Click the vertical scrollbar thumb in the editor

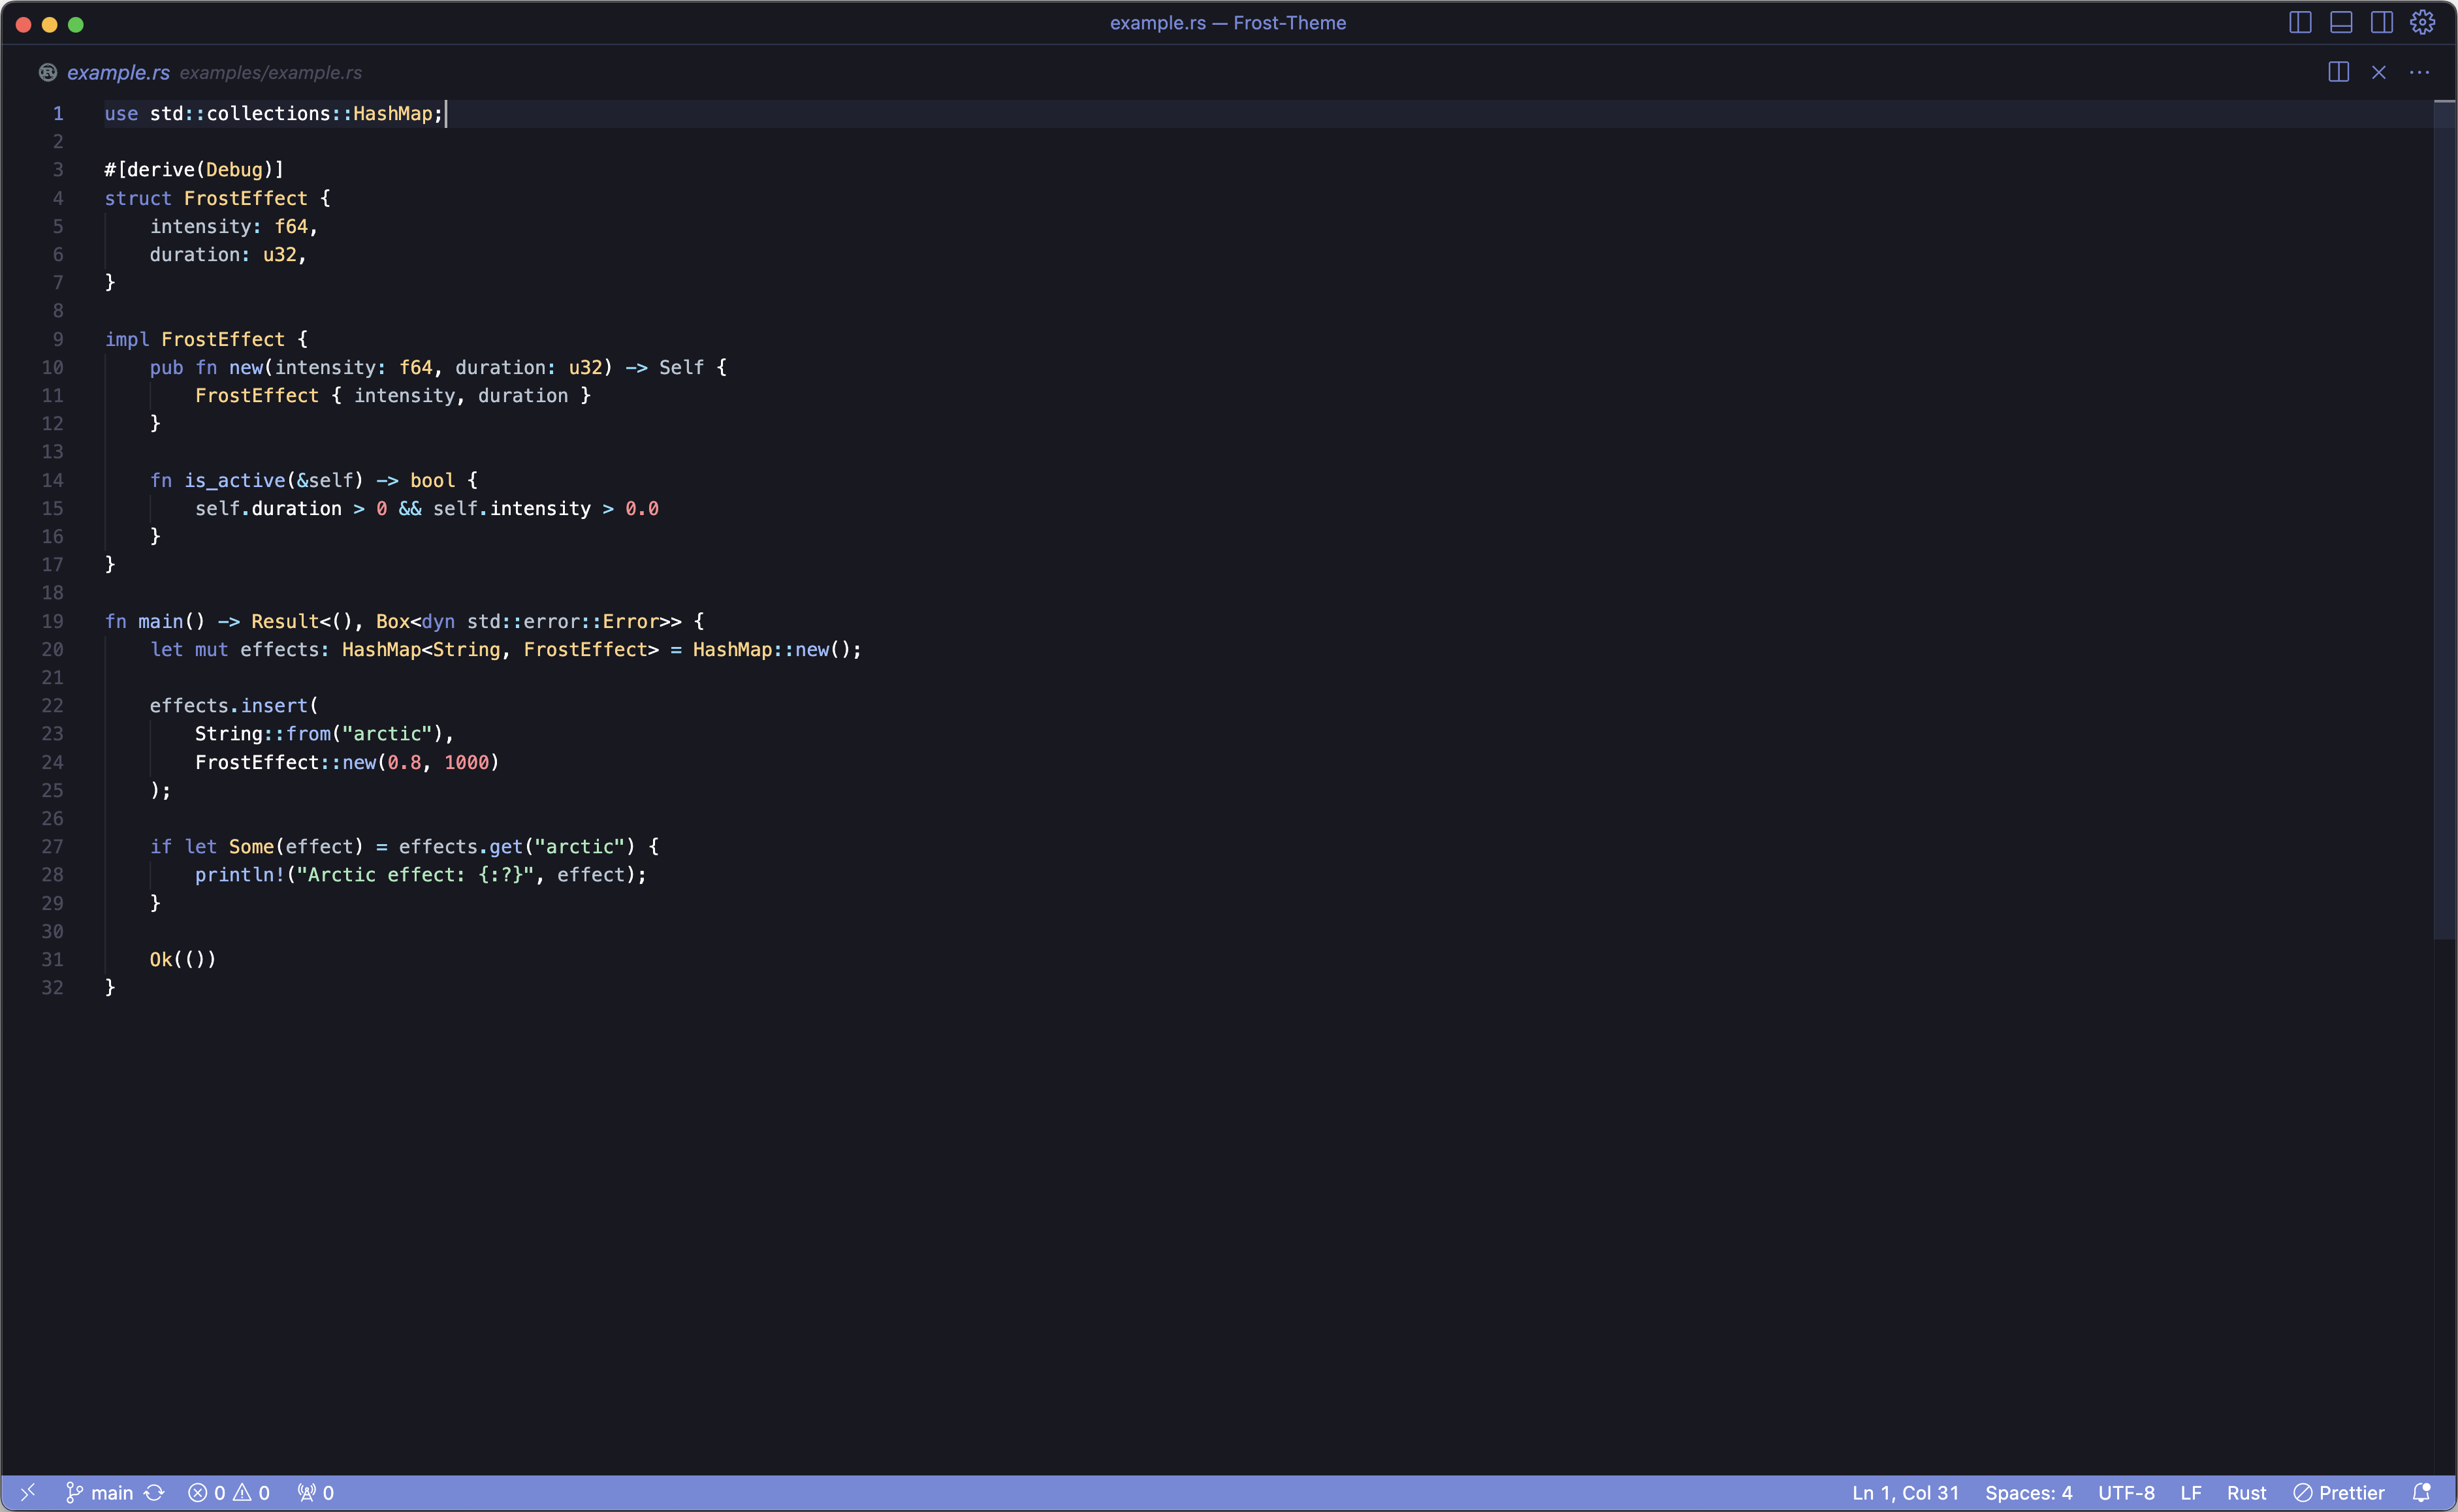point(2444,520)
